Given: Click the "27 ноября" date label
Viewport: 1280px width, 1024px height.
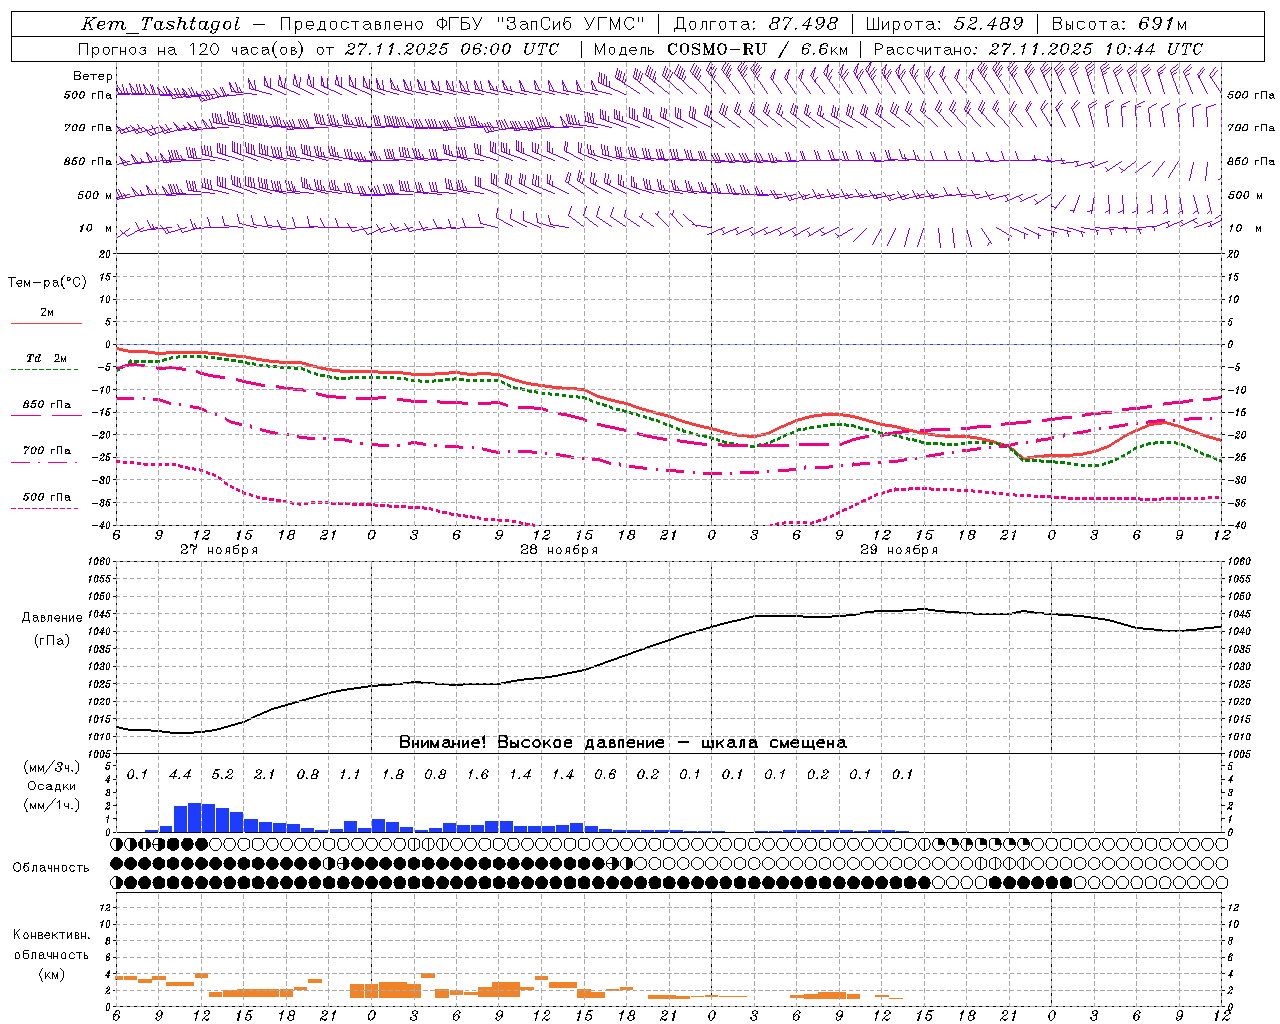Looking at the screenshot, I should pos(219,550).
